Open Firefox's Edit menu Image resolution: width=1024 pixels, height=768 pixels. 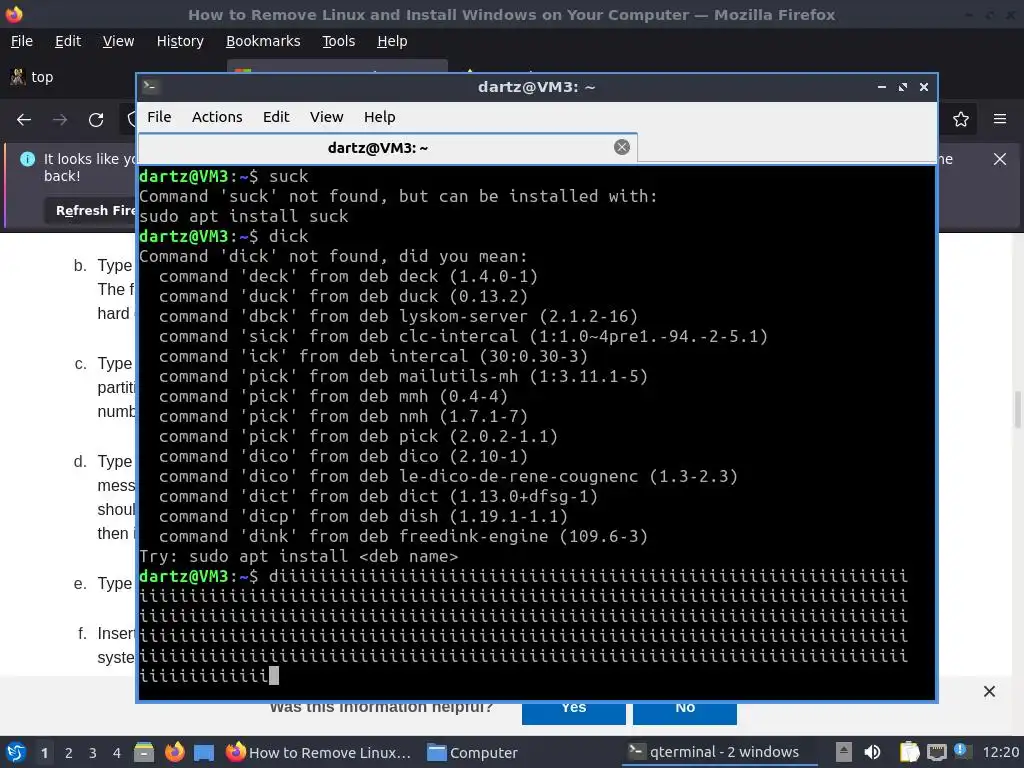pos(68,41)
